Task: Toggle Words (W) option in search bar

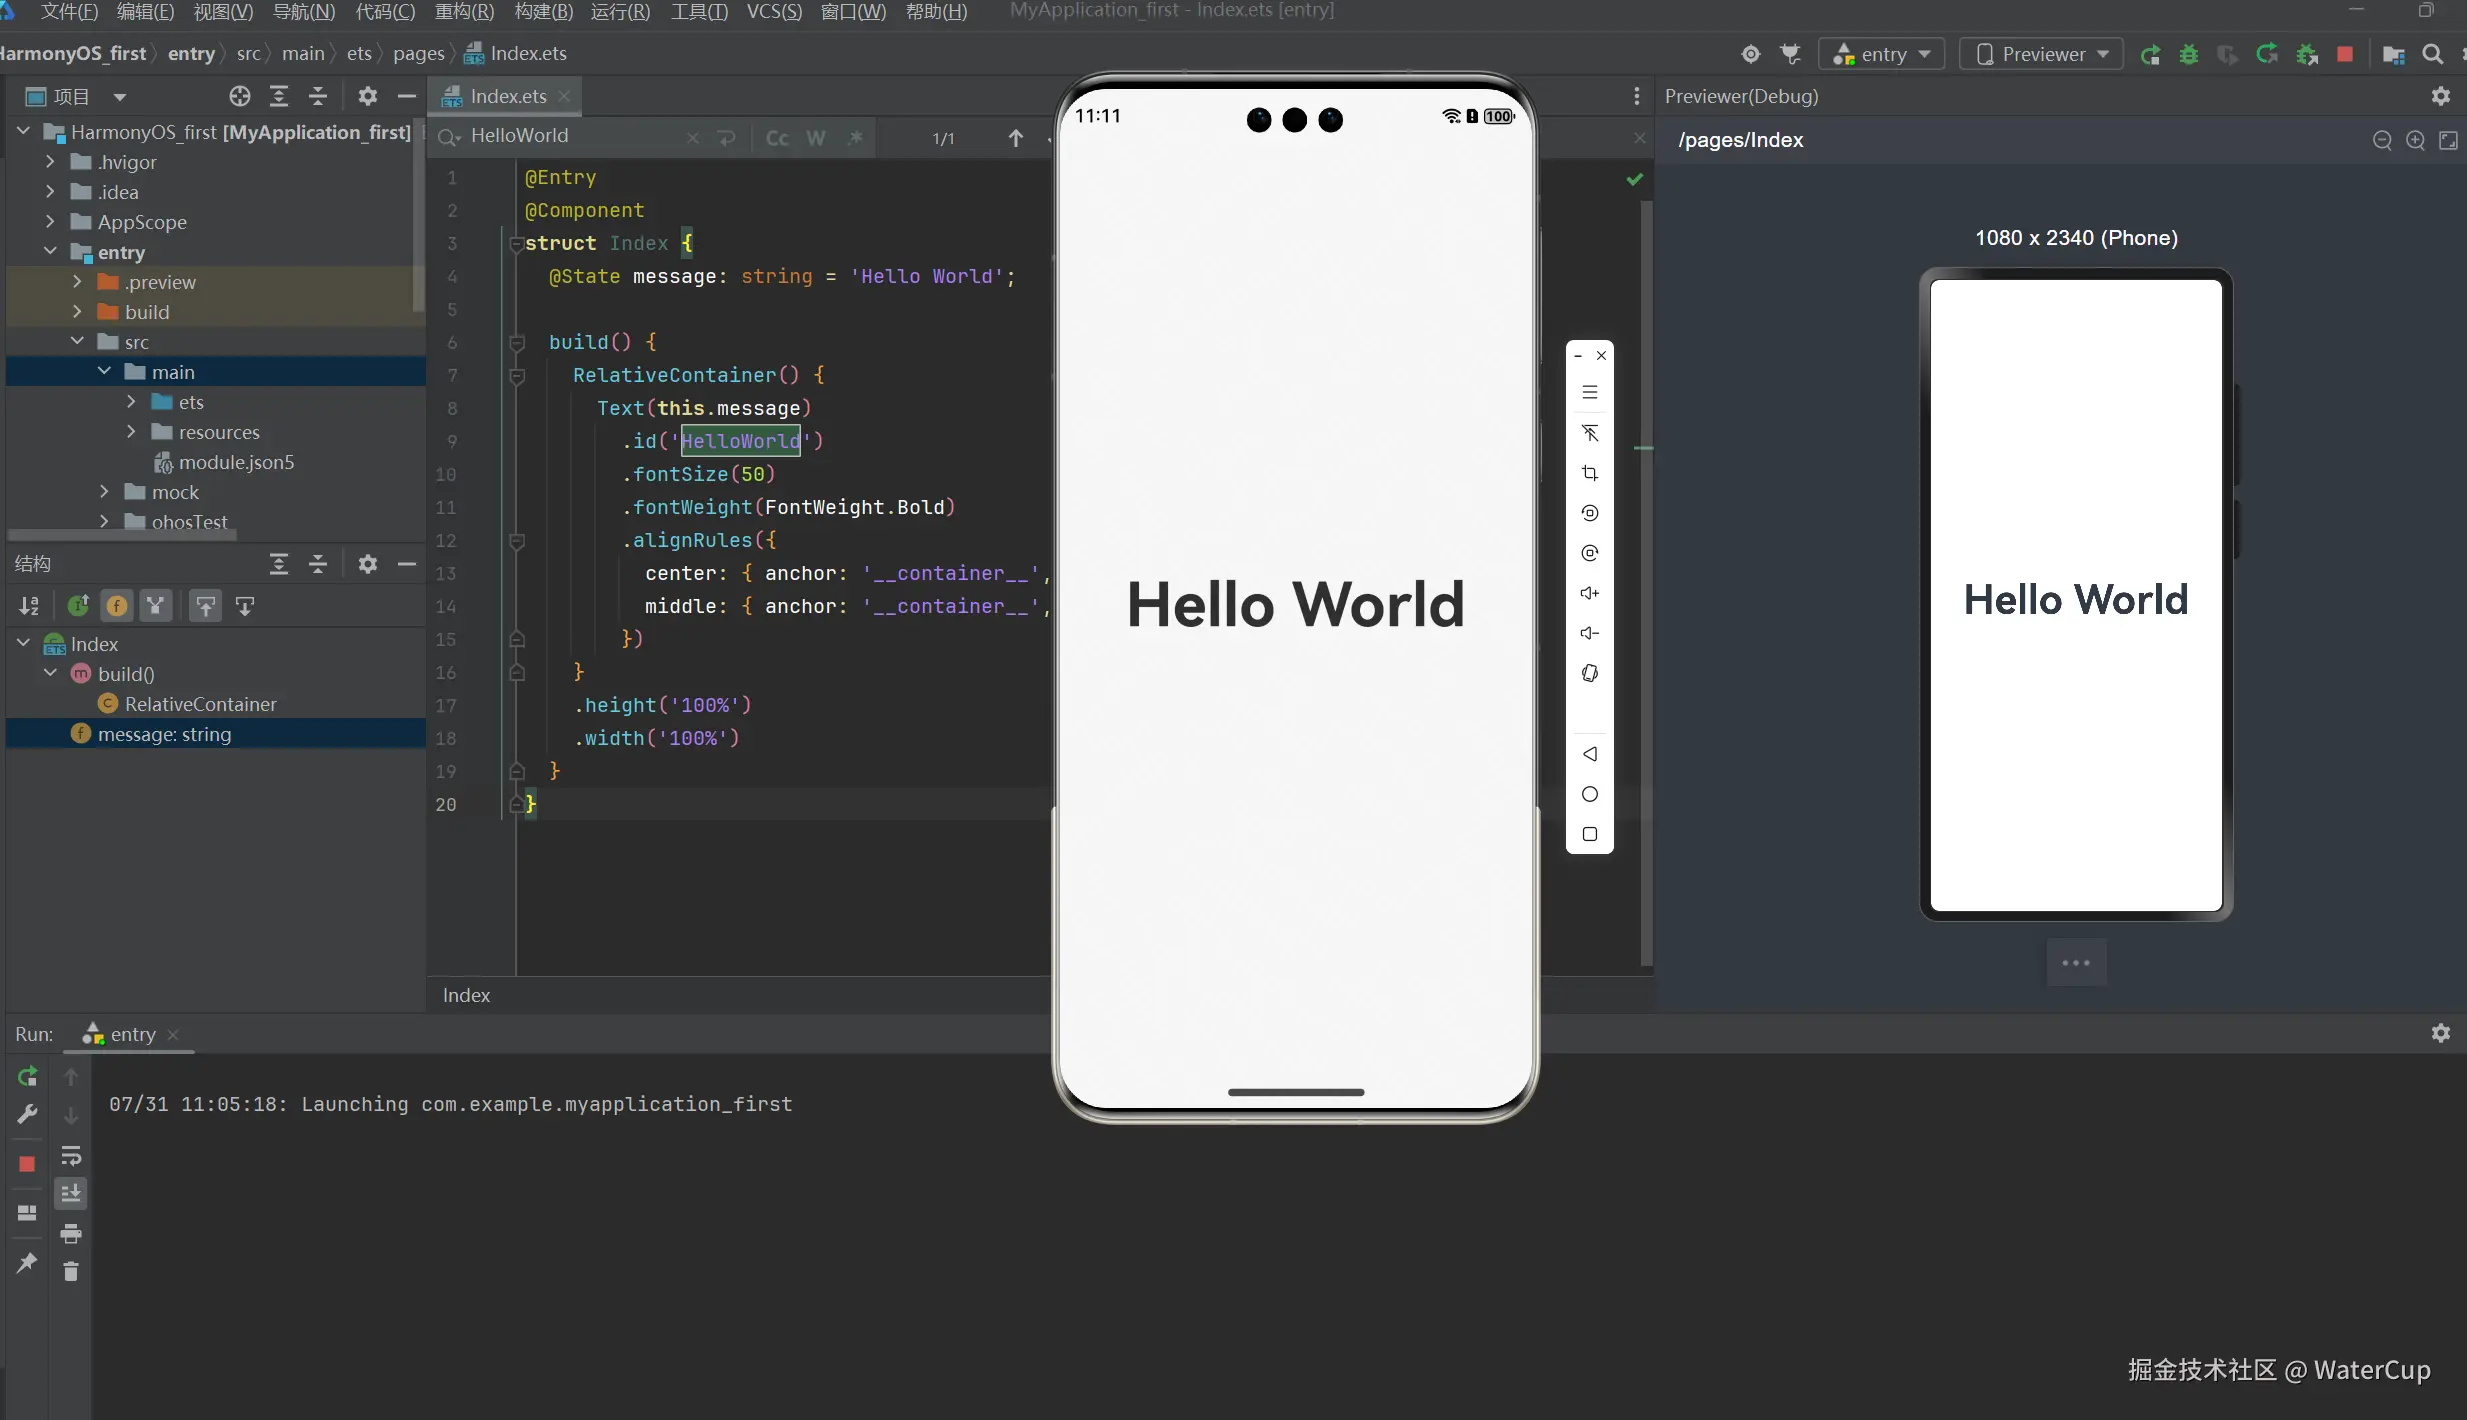Action: (816, 138)
